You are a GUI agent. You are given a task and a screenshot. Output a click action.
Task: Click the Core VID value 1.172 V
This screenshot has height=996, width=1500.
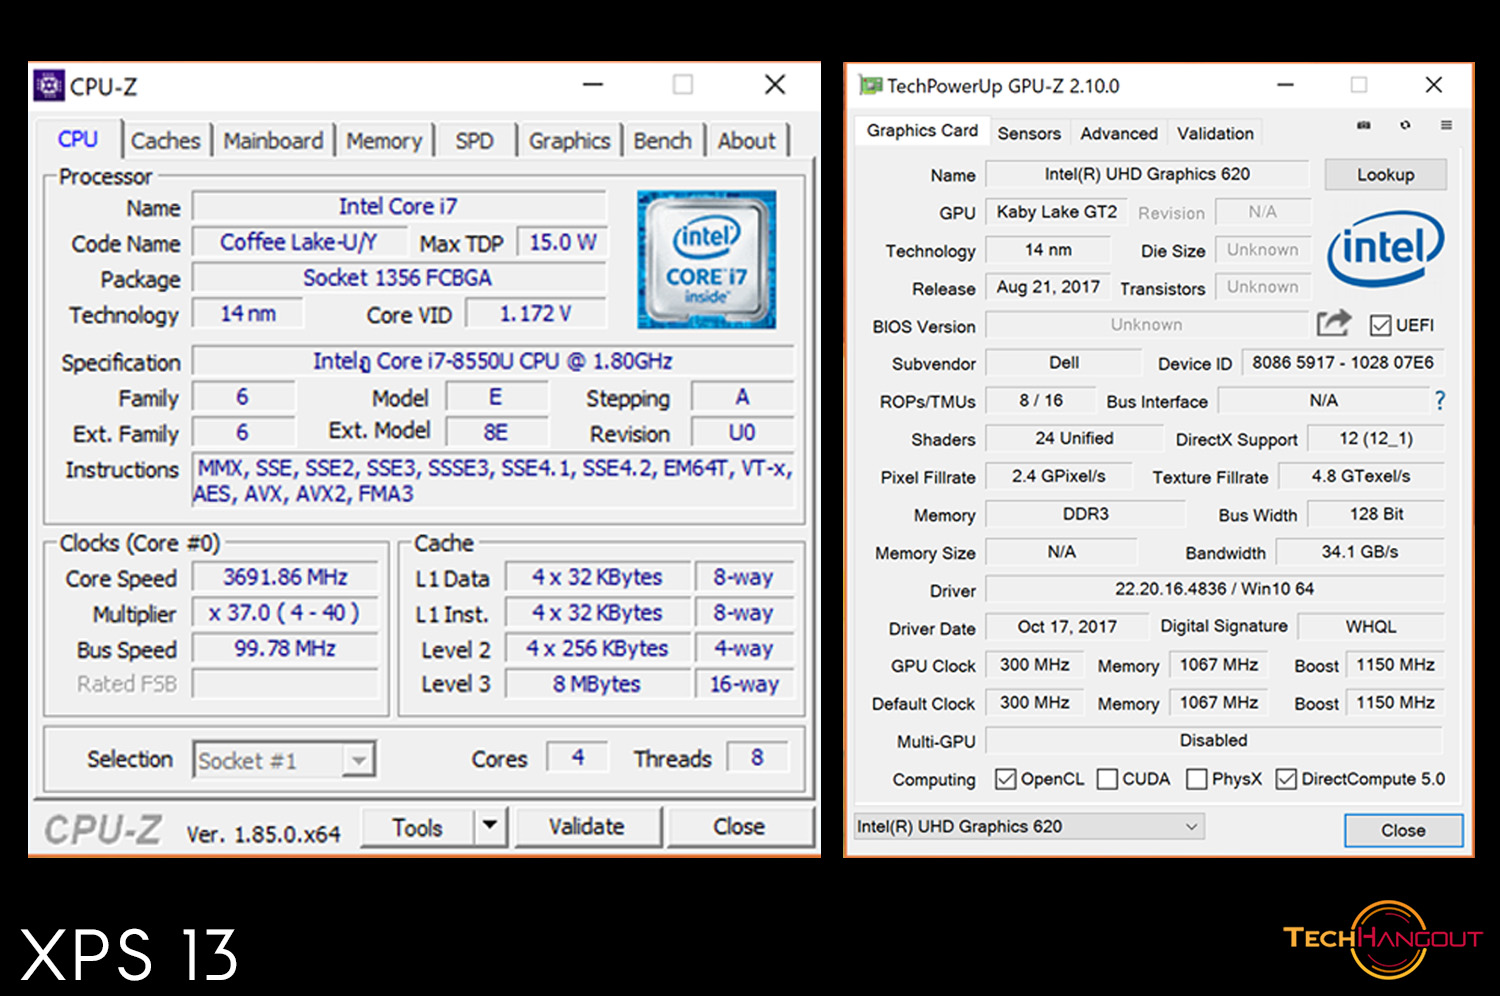click(x=536, y=314)
